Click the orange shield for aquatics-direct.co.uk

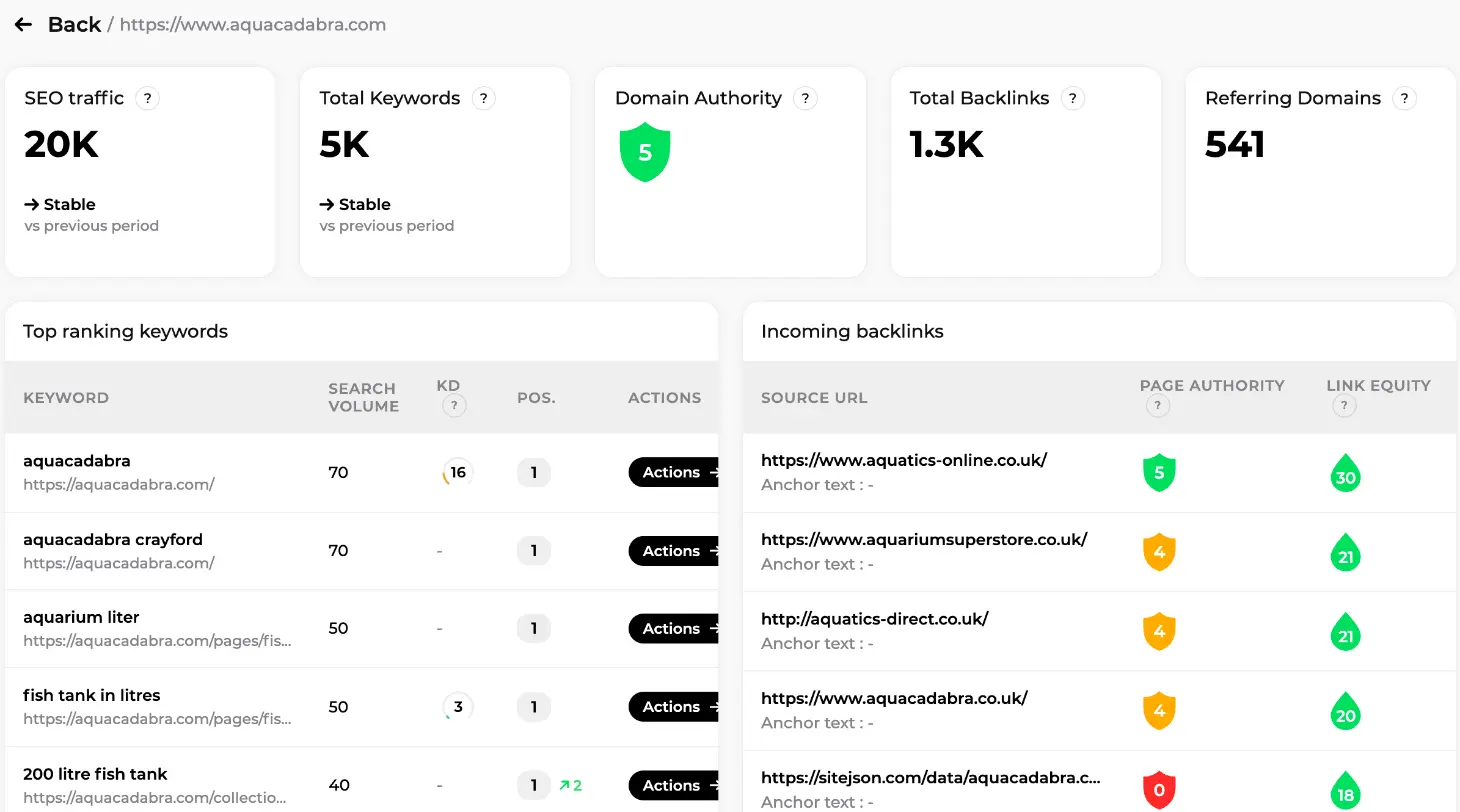tap(1159, 631)
